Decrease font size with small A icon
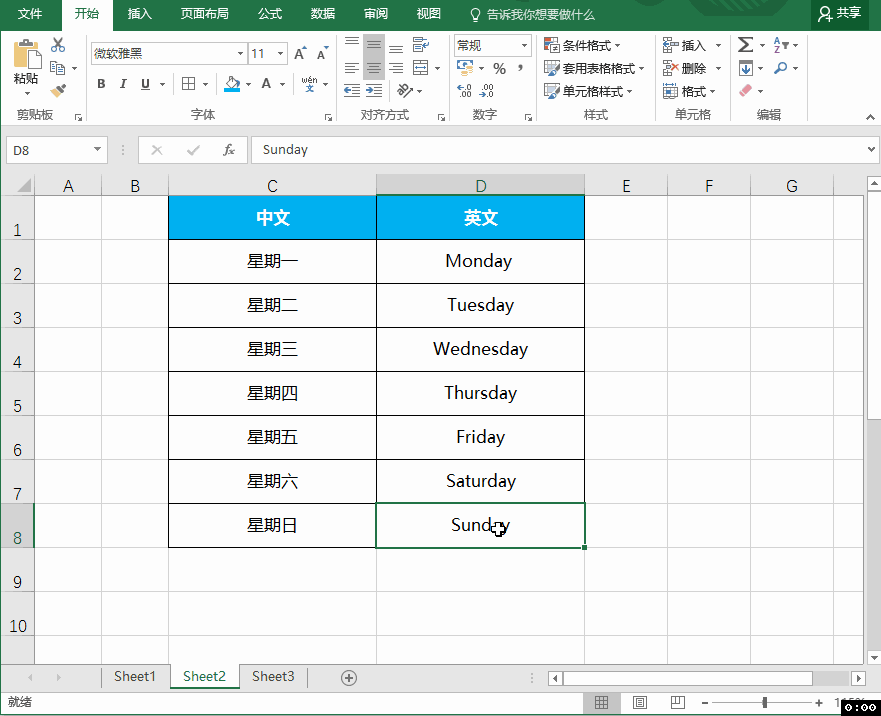The image size is (881, 716). point(323,53)
